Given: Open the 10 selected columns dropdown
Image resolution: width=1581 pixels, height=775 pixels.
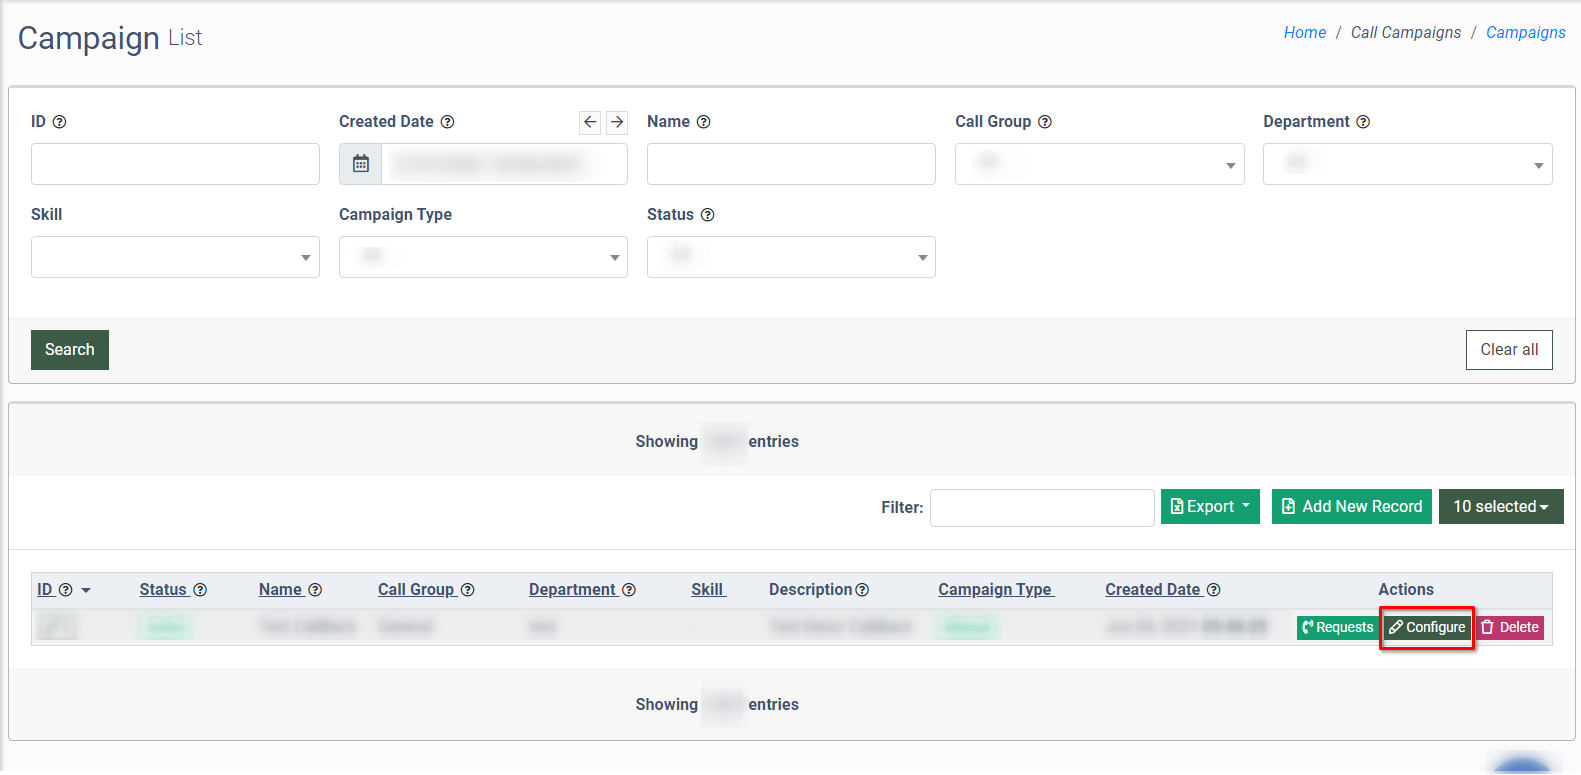Looking at the screenshot, I should pyautogui.click(x=1500, y=506).
